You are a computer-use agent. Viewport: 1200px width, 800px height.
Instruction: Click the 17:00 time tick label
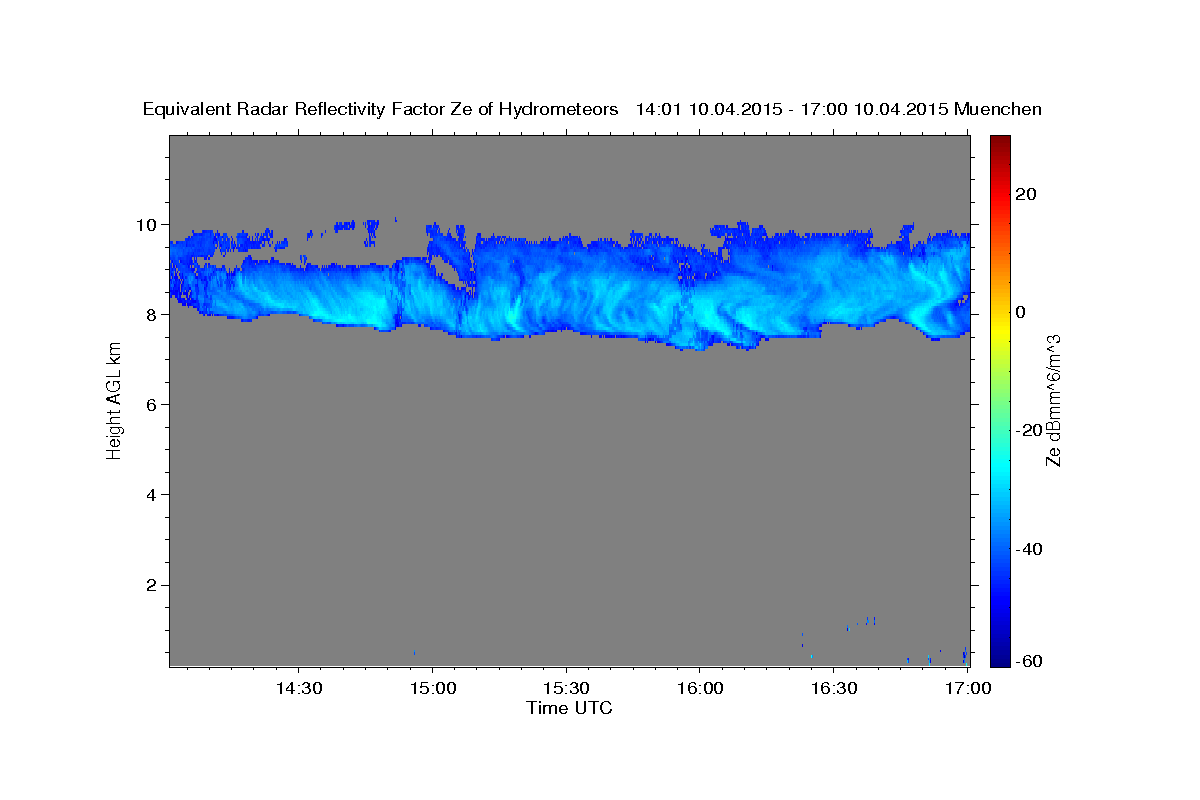[x=968, y=688]
